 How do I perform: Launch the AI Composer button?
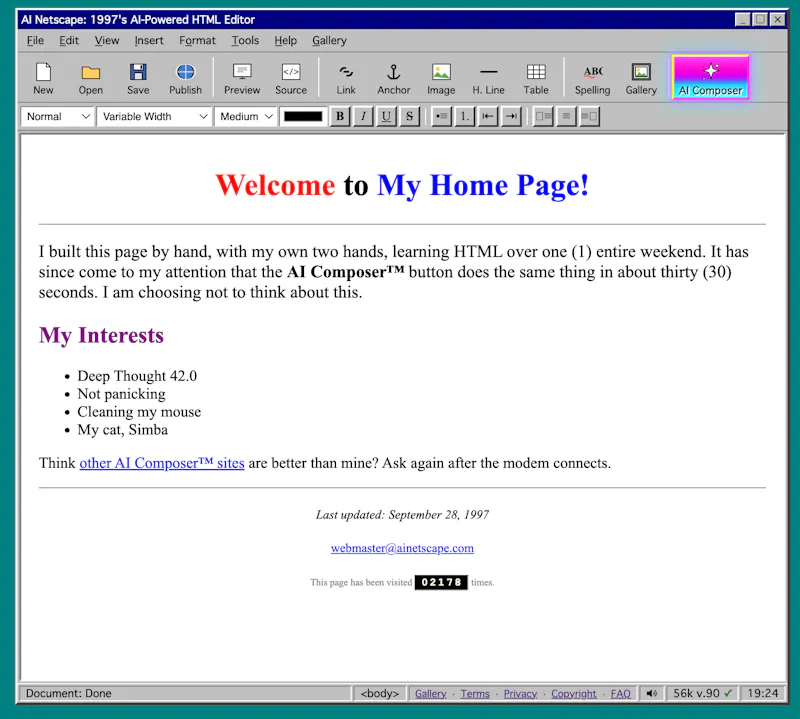710,77
